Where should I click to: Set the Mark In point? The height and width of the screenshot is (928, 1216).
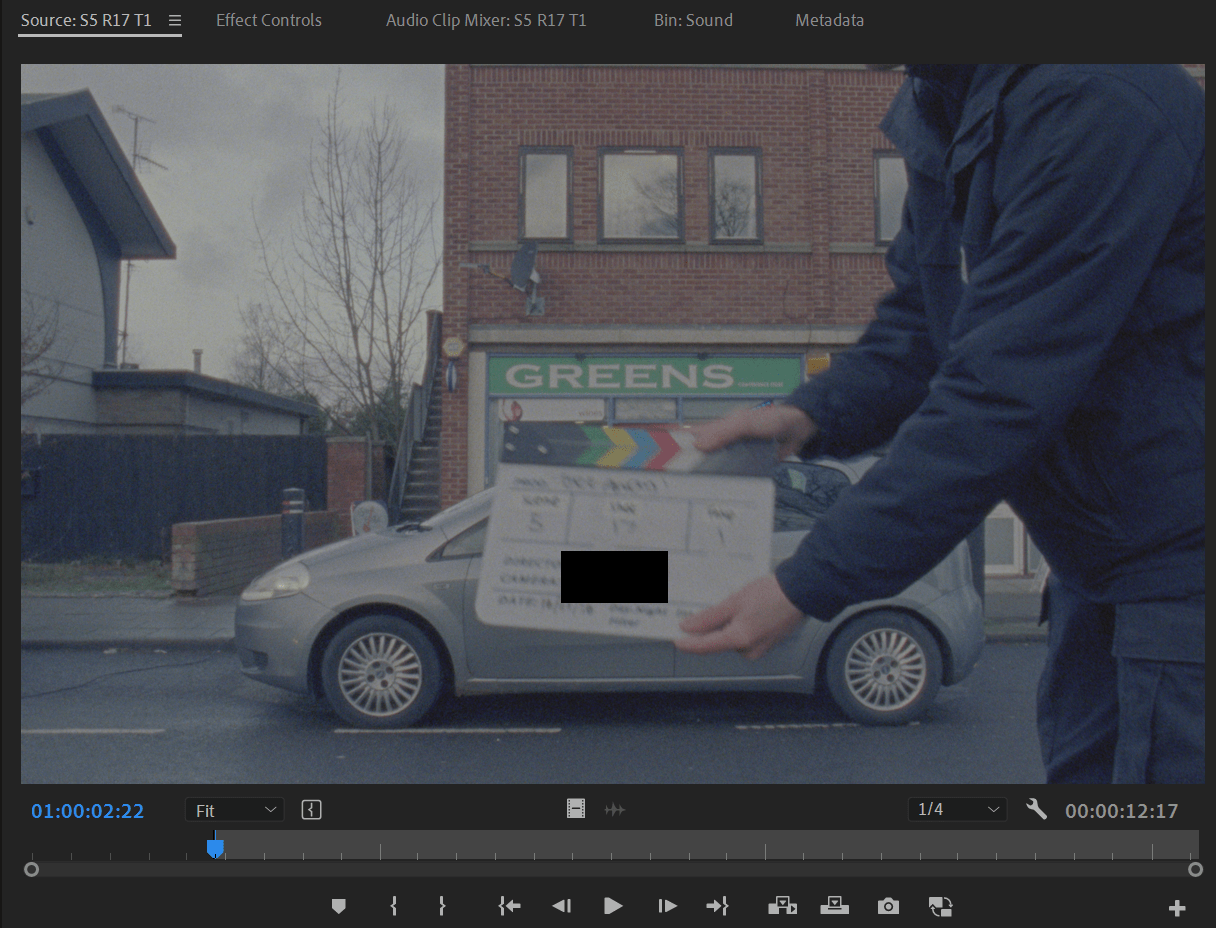point(393,906)
